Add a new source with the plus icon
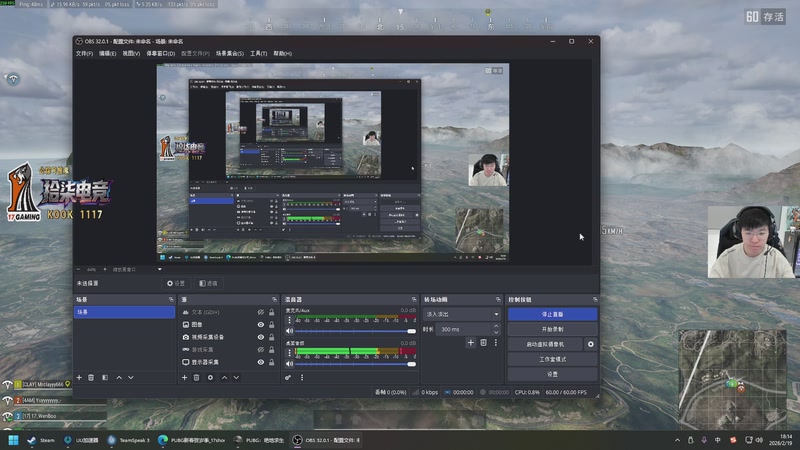 click(184, 378)
